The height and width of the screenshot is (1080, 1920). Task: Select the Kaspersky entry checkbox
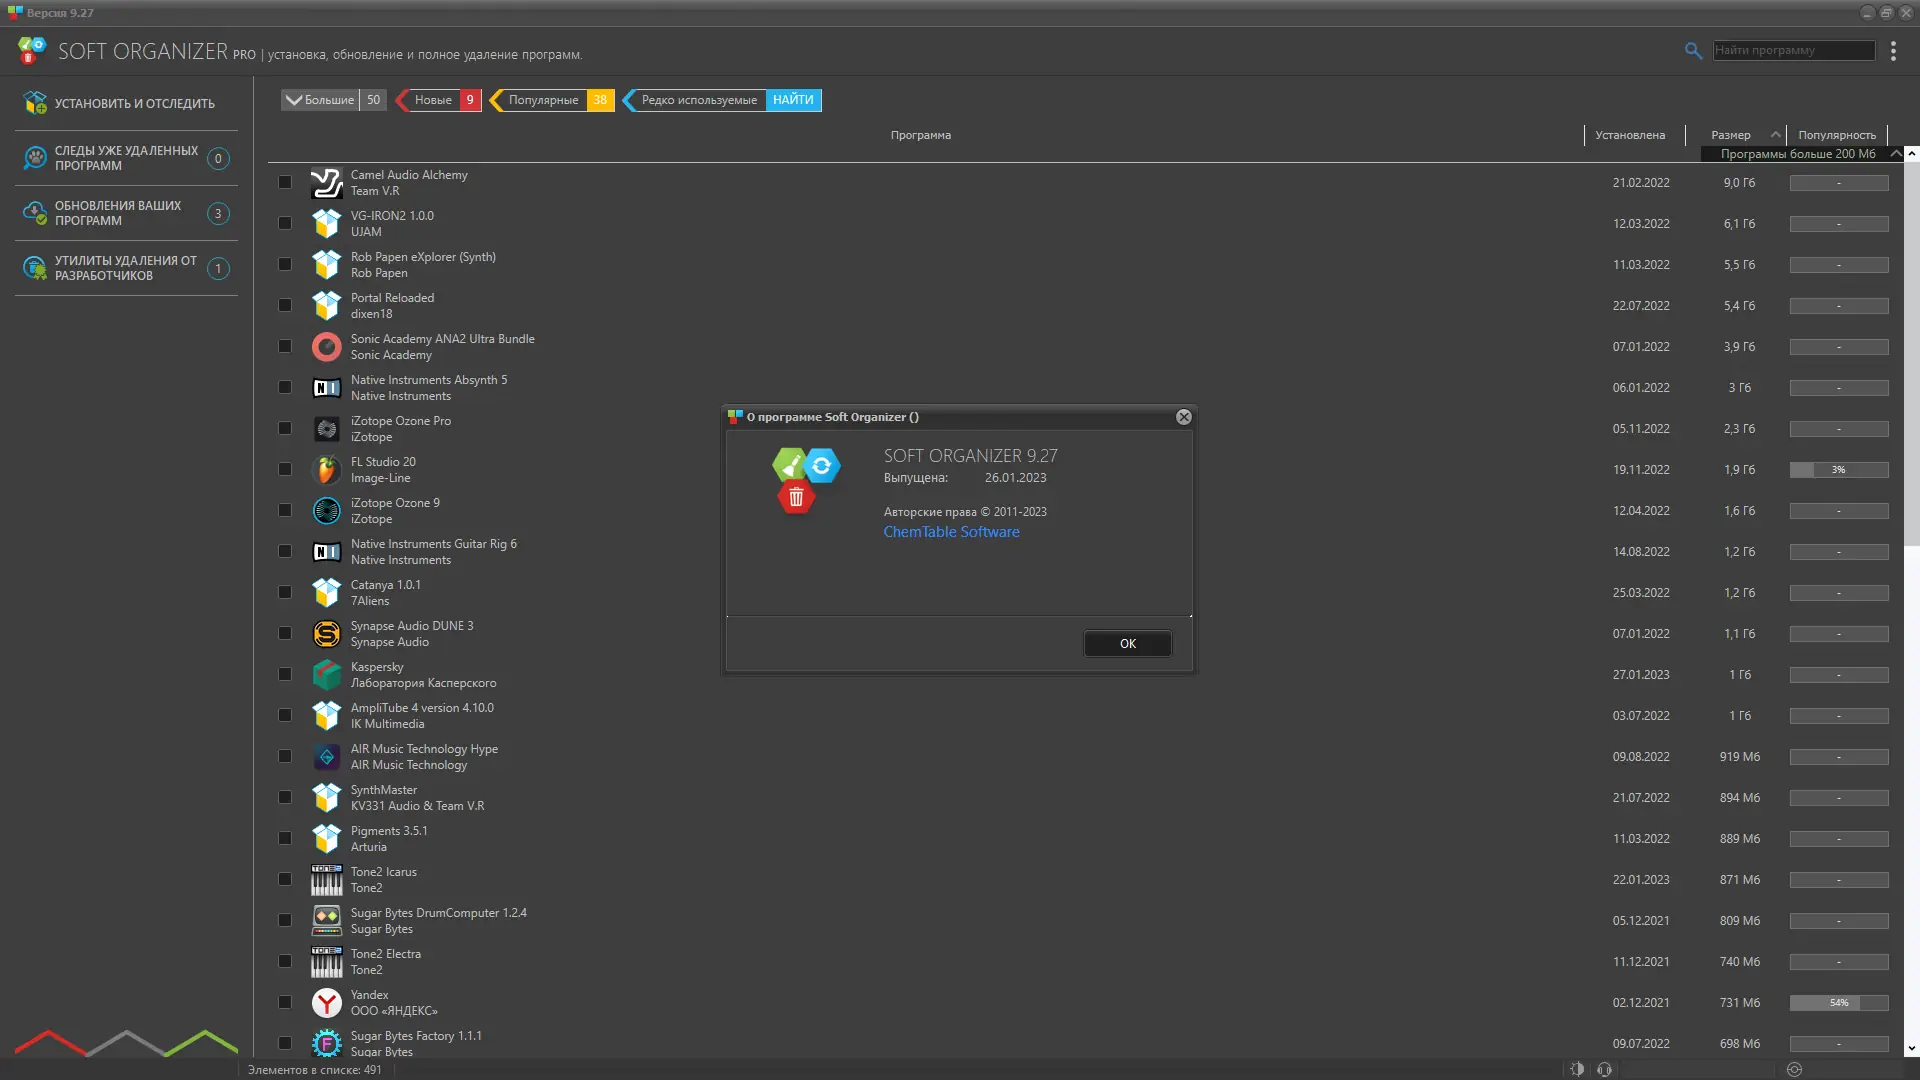(285, 674)
